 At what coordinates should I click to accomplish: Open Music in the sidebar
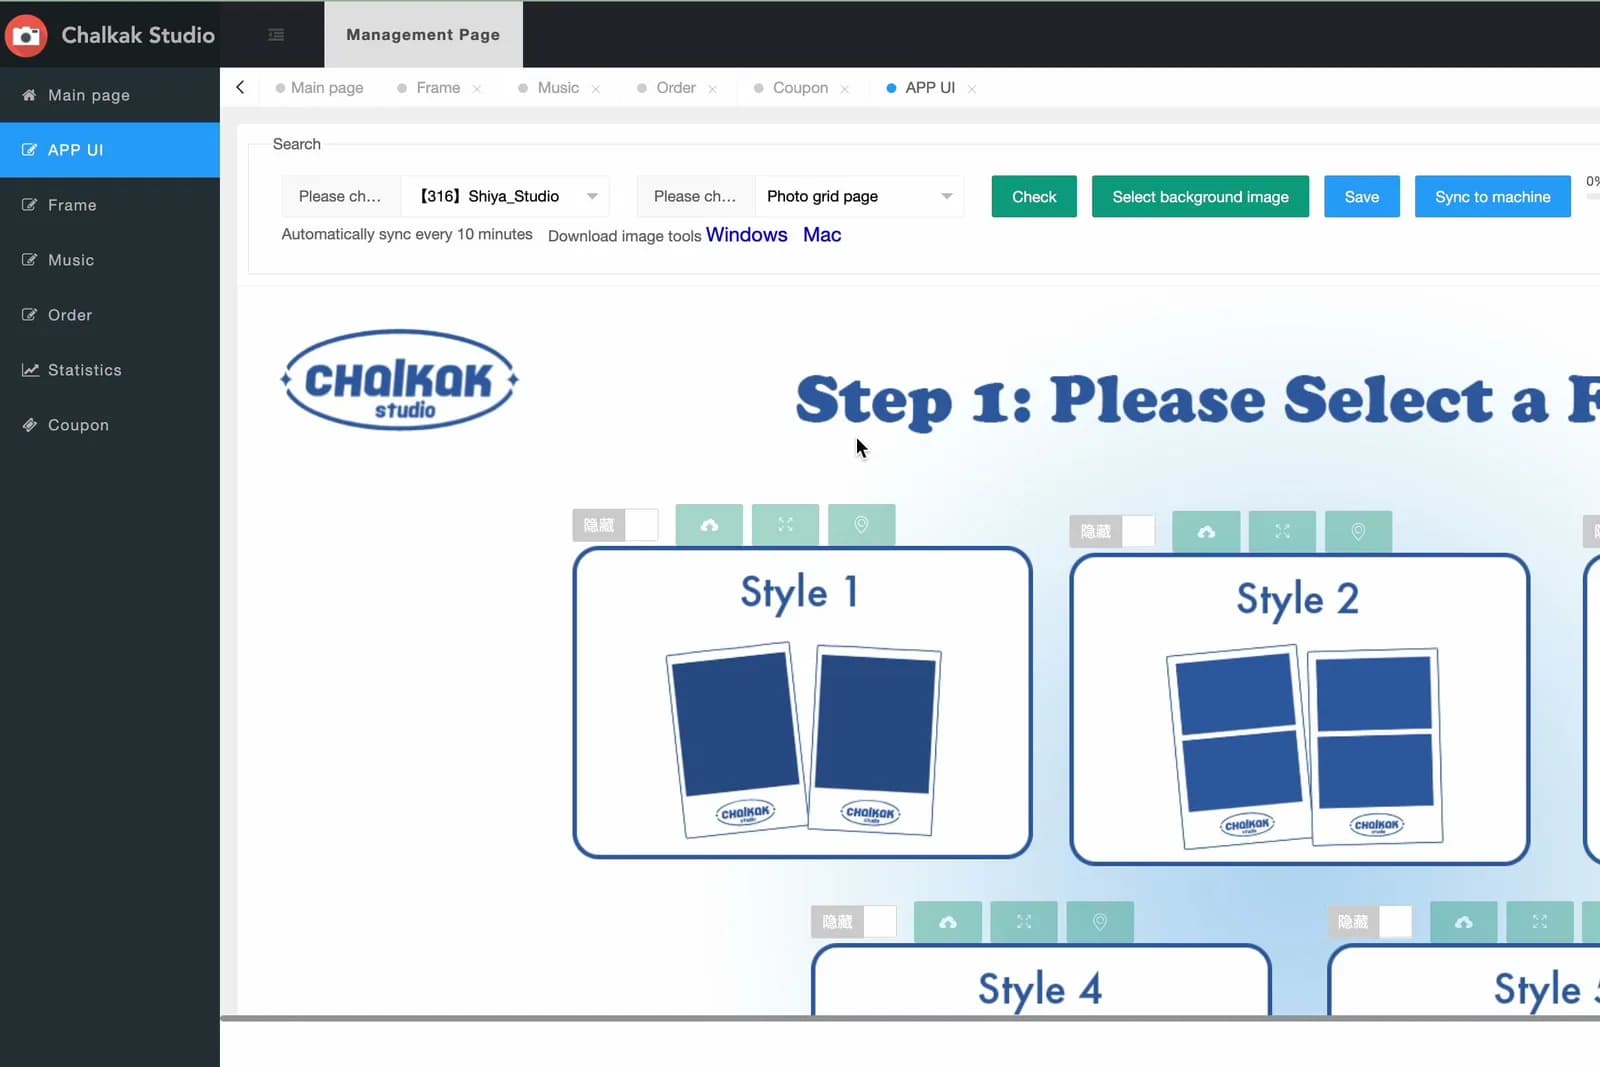(110, 260)
